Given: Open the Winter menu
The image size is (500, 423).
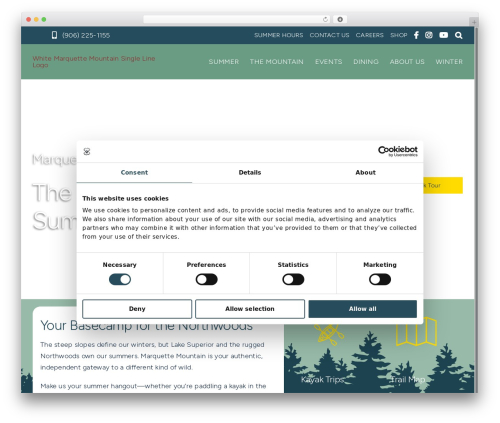Looking at the screenshot, I should point(449,62).
